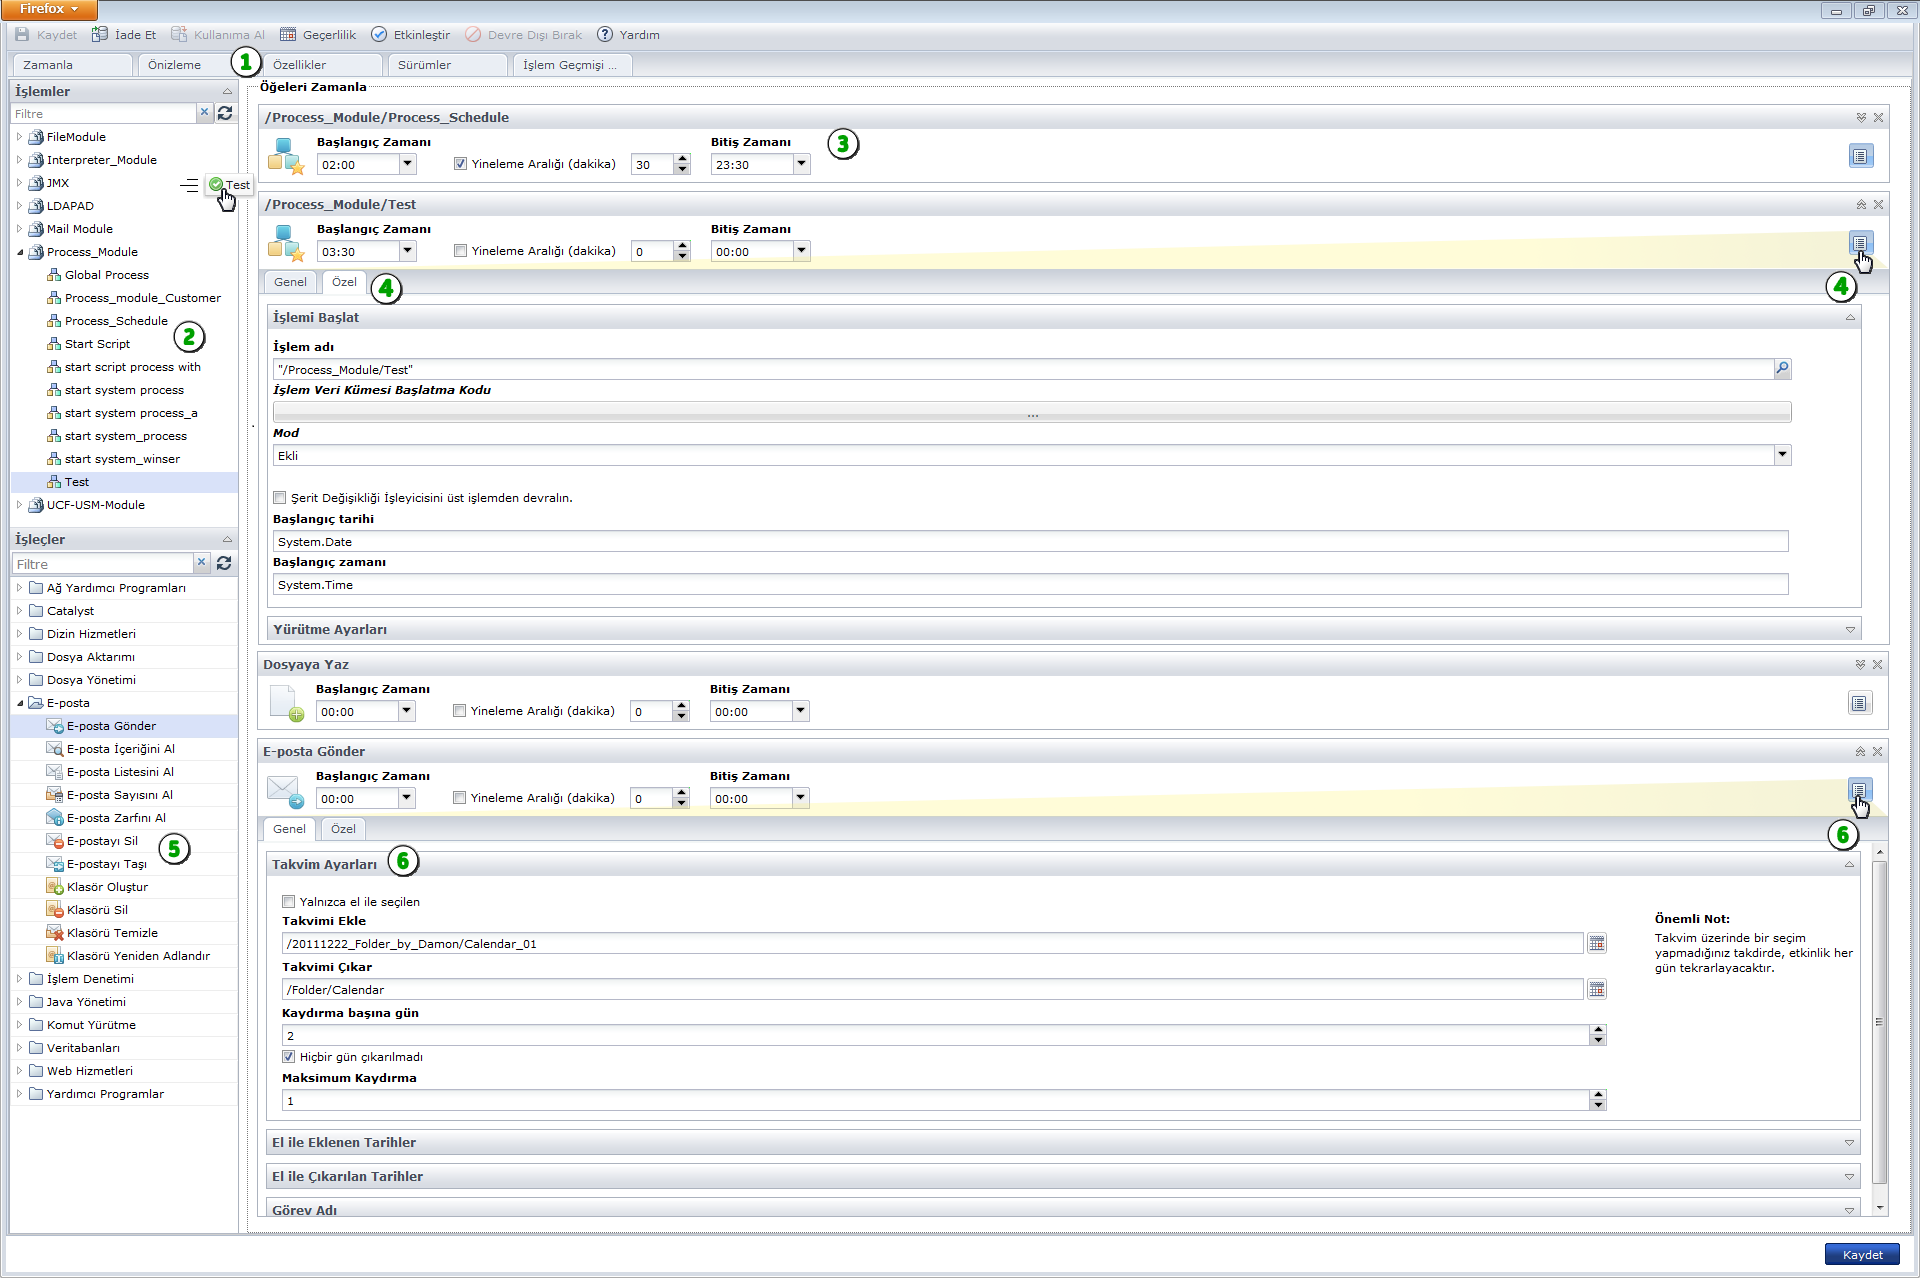
Task: Click the refresh/reload icon in İşlemler panel
Action: (224, 113)
